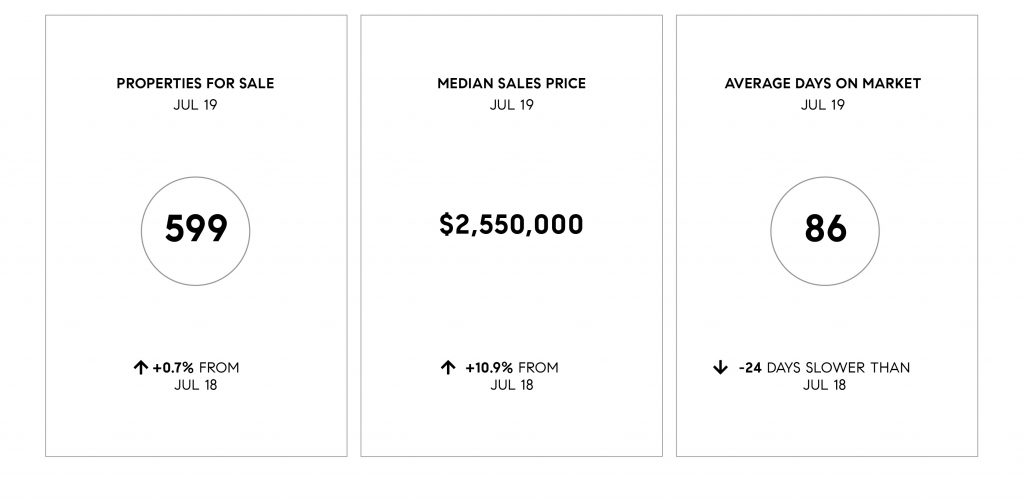Click the Properties For Sale heading
The image size is (1024, 502).
coord(195,84)
